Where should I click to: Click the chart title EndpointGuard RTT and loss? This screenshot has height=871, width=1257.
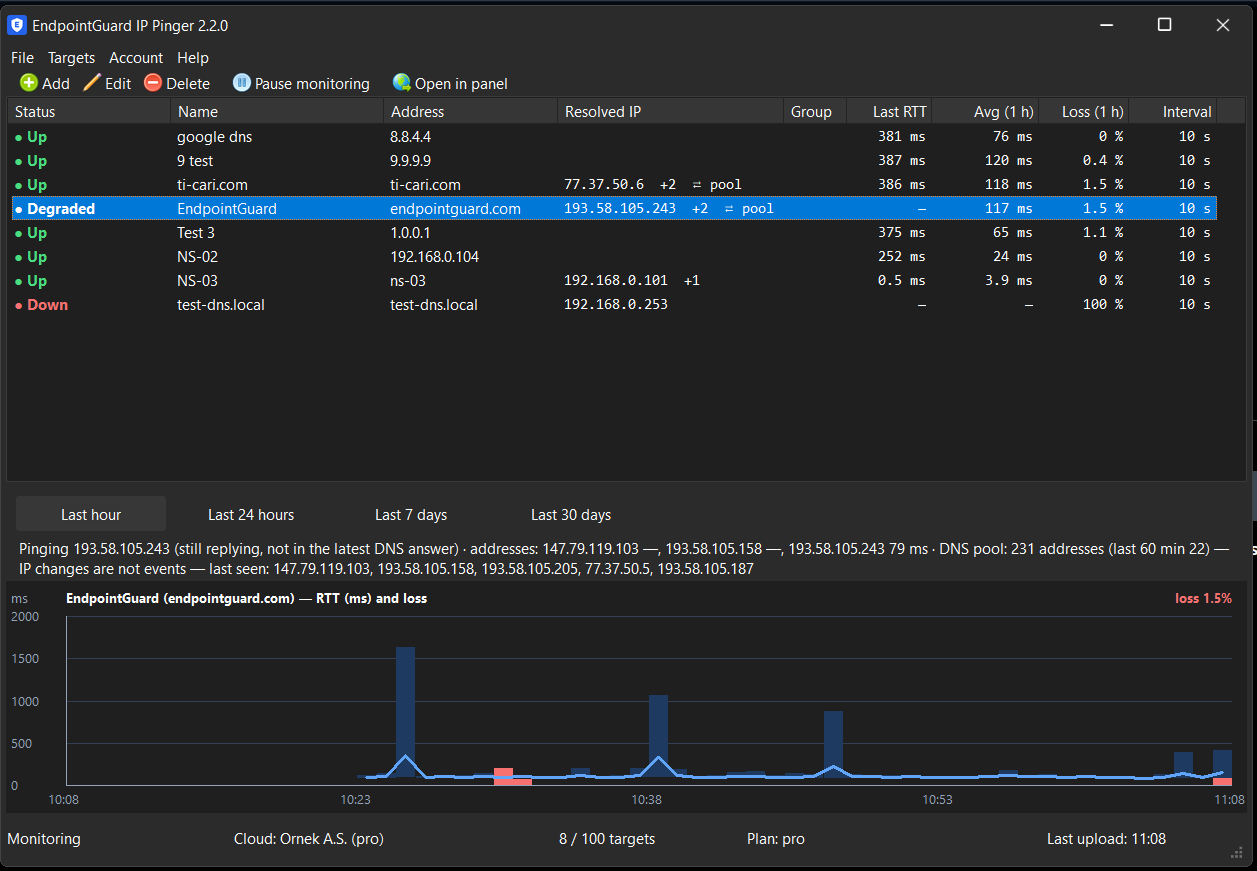[x=246, y=599]
